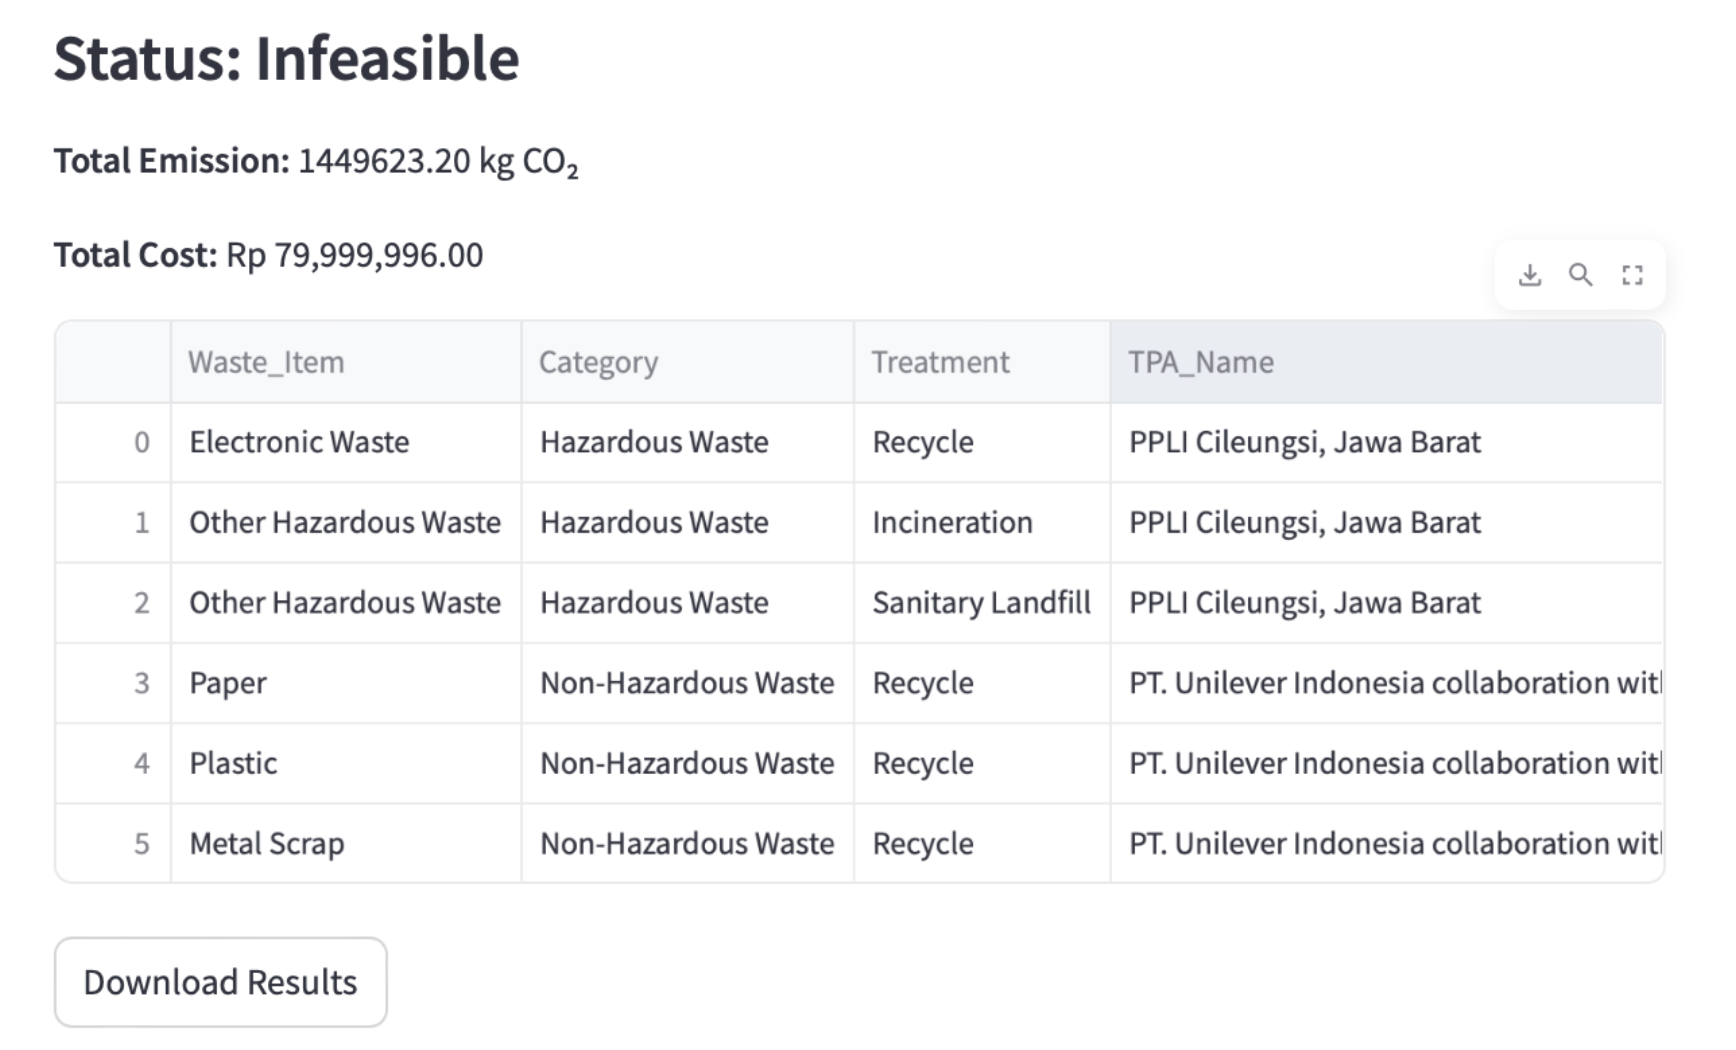Click the Metal Scrap cell

(x=346, y=843)
